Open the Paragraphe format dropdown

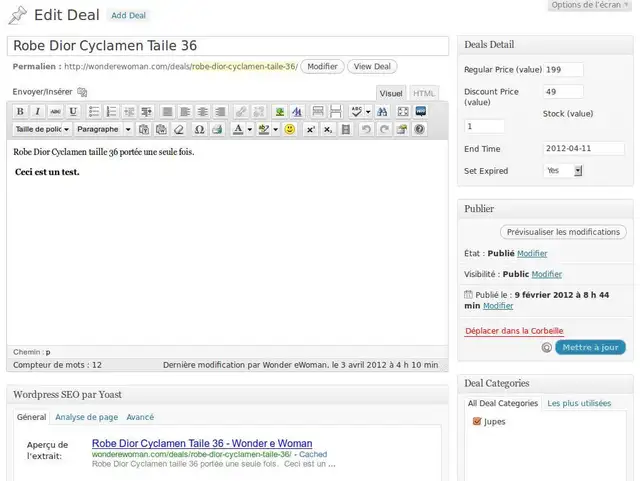[104, 129]
